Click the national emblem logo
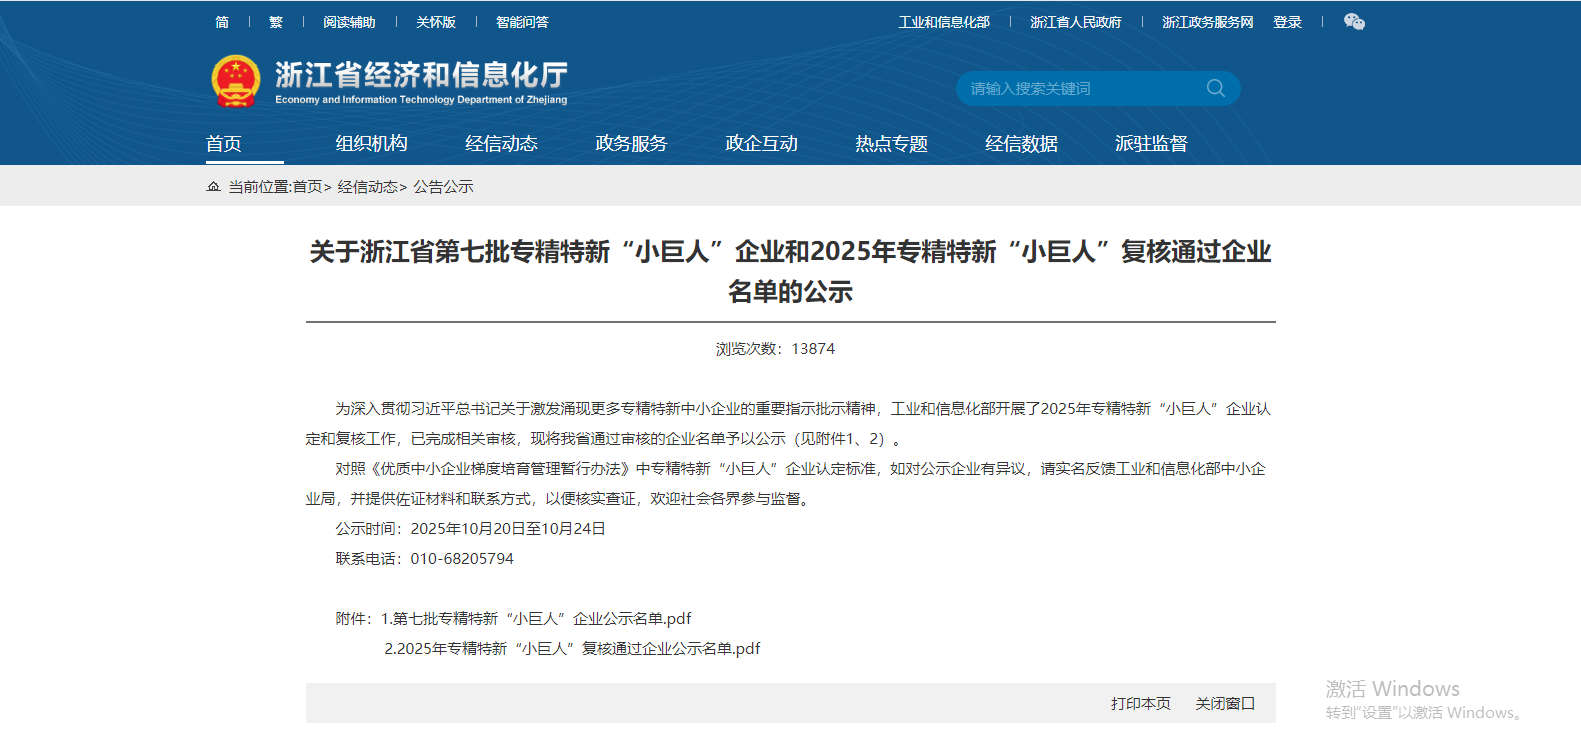 [x=236, y=81]
